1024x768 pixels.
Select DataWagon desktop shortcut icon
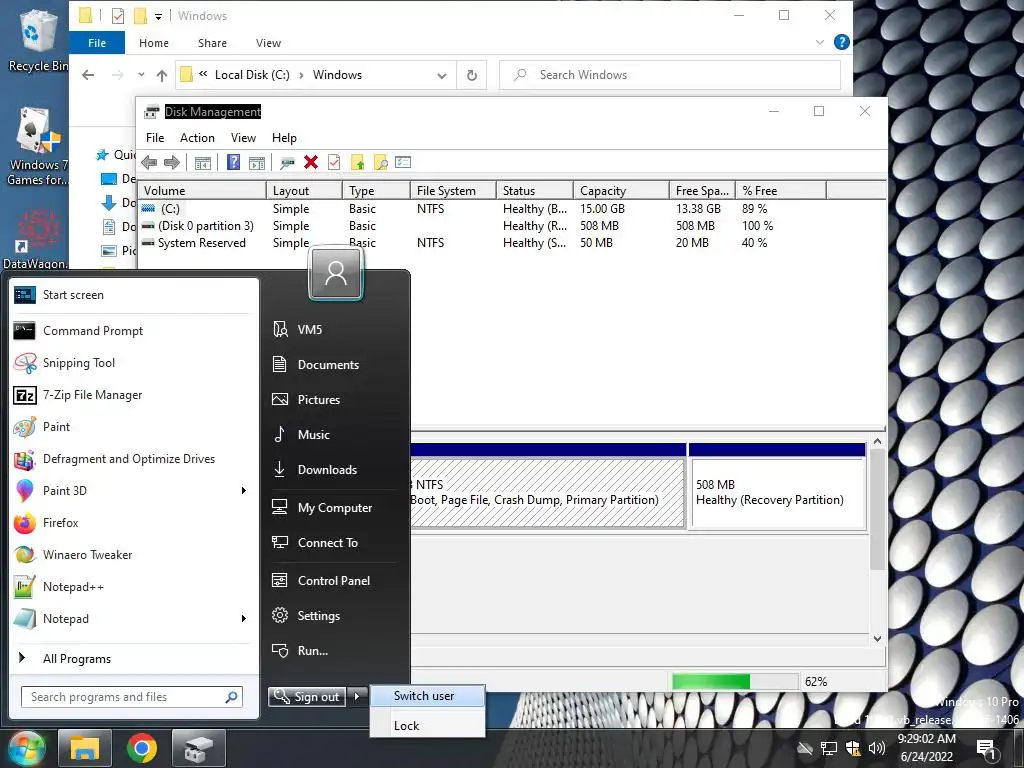pyautogui.click(x=37, y=240)
